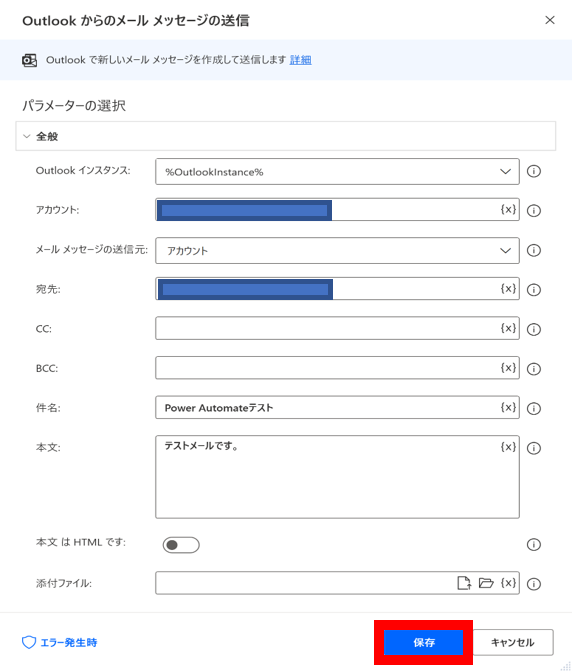Click the variable picker icon in アカウント field
Screen dimensions: 572x672
tap(508, 210)
